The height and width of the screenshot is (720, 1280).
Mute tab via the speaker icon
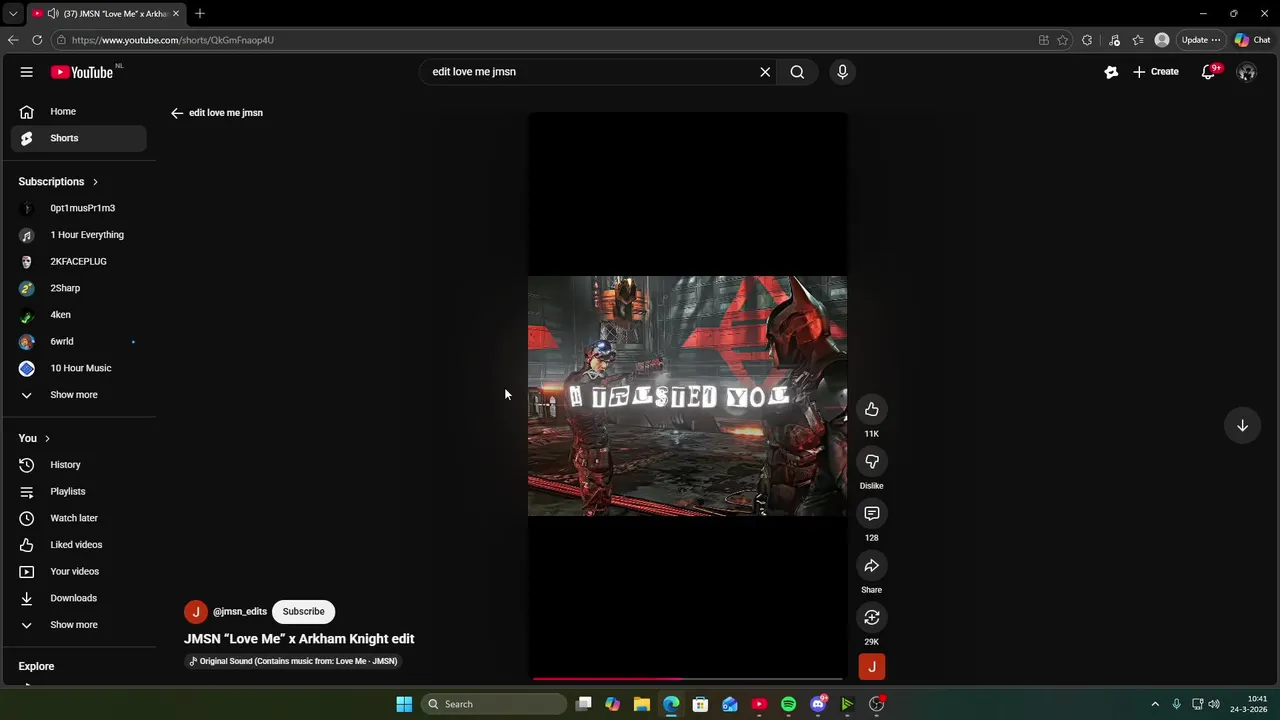point(52,13)
